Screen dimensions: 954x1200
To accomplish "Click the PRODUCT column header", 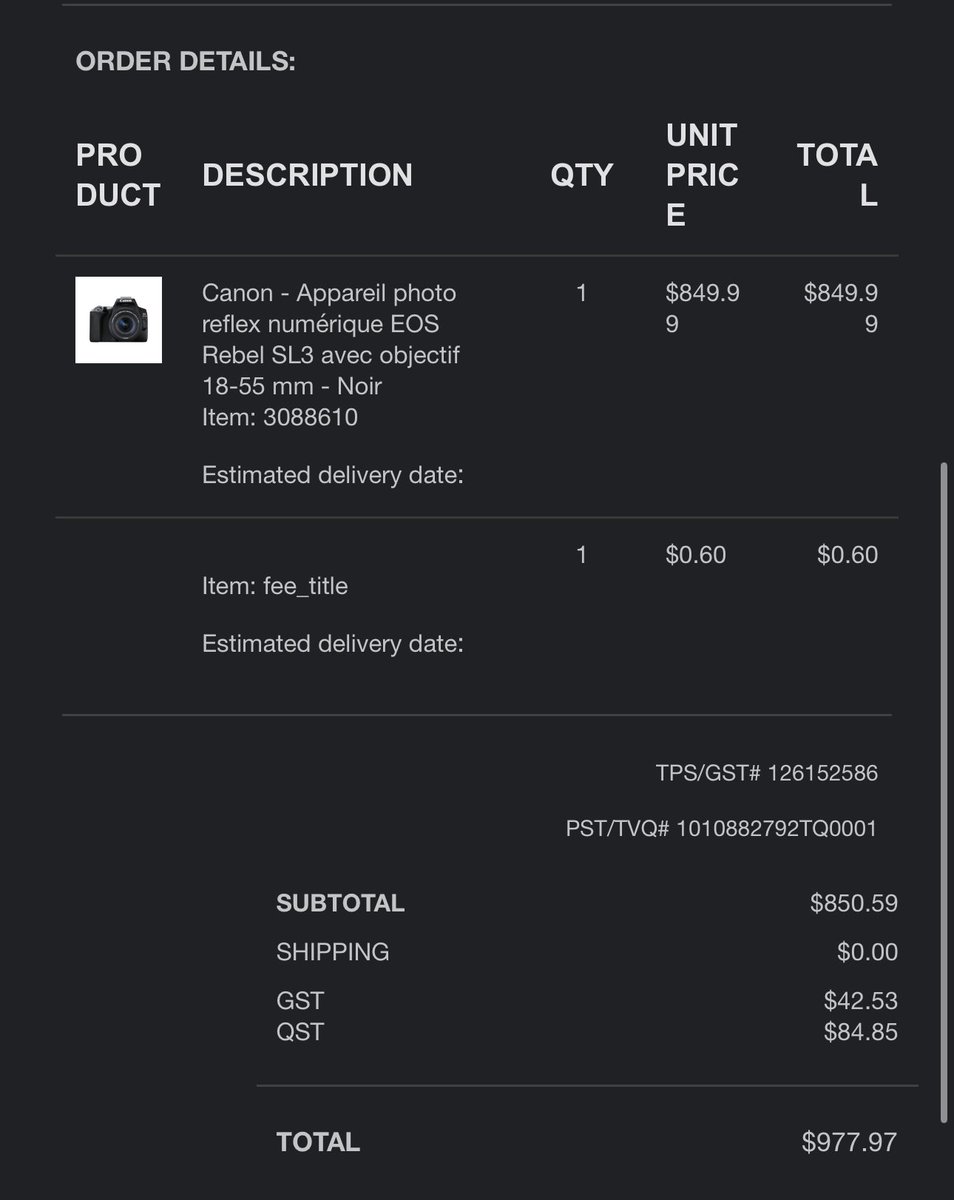I will (x=118, y=175).
